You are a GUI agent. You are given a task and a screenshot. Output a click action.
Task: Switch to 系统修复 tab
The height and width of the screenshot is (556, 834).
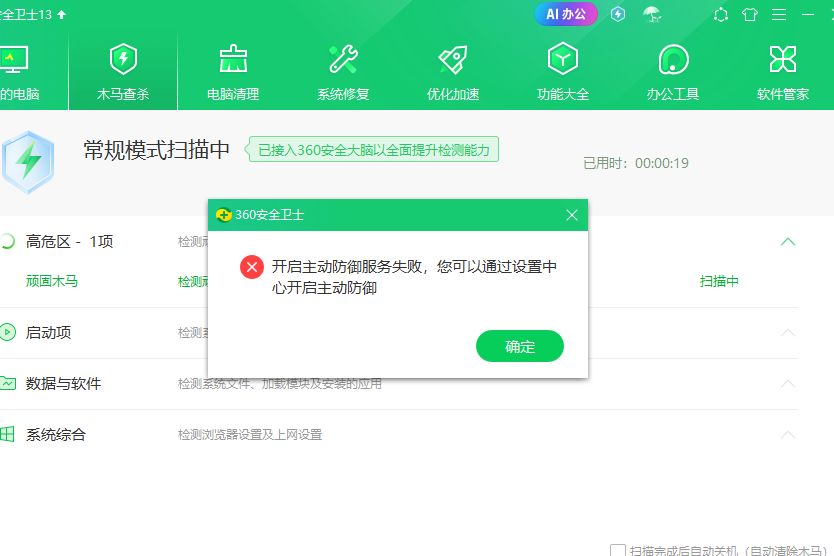click(x=343, y=72)
